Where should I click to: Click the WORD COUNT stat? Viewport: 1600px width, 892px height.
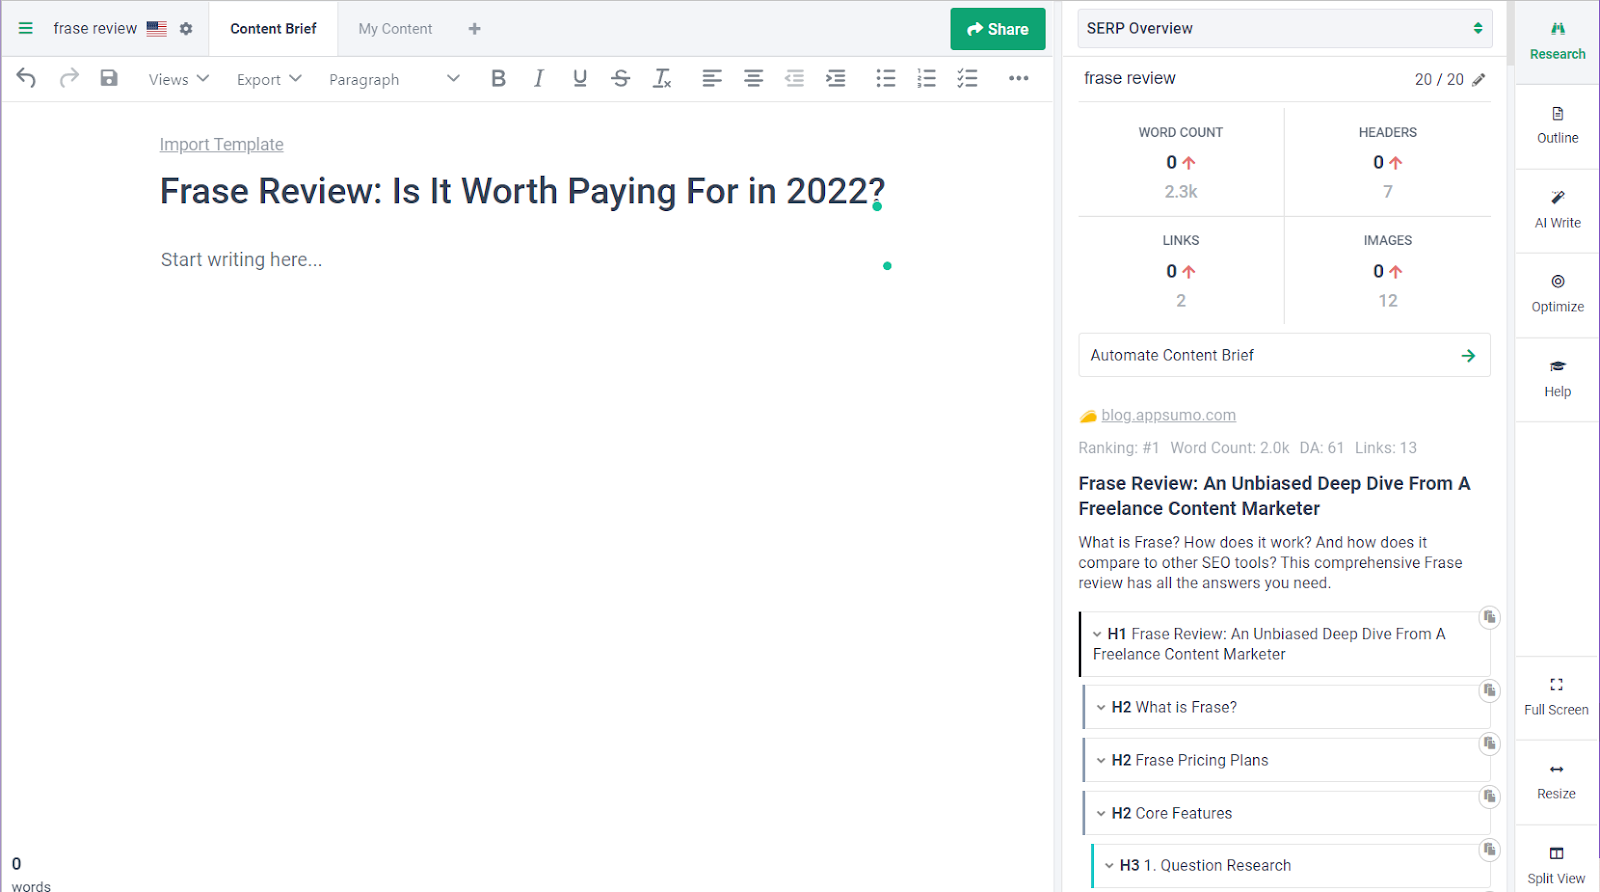coord(1181,162)
